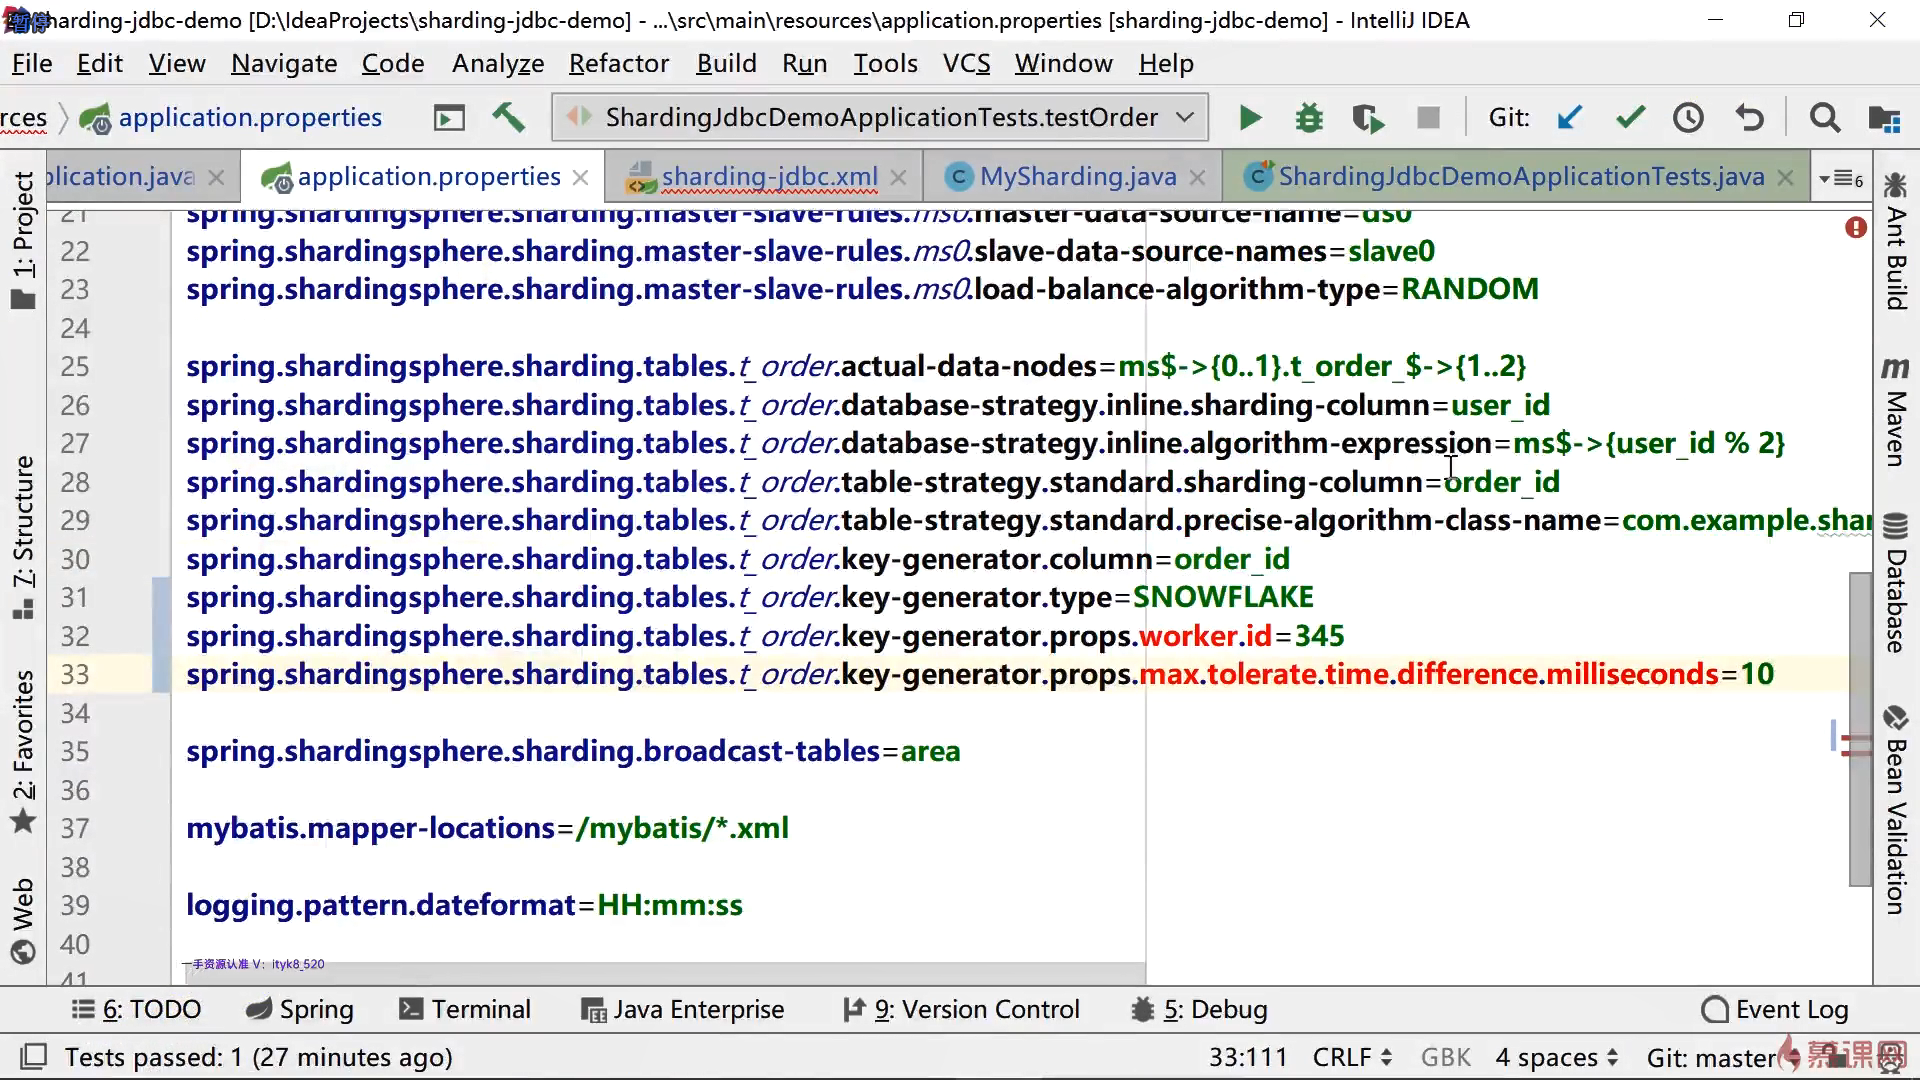
Task: Run with coverage shield icon
Action: pyautogui.click(x=1367, y=118)
